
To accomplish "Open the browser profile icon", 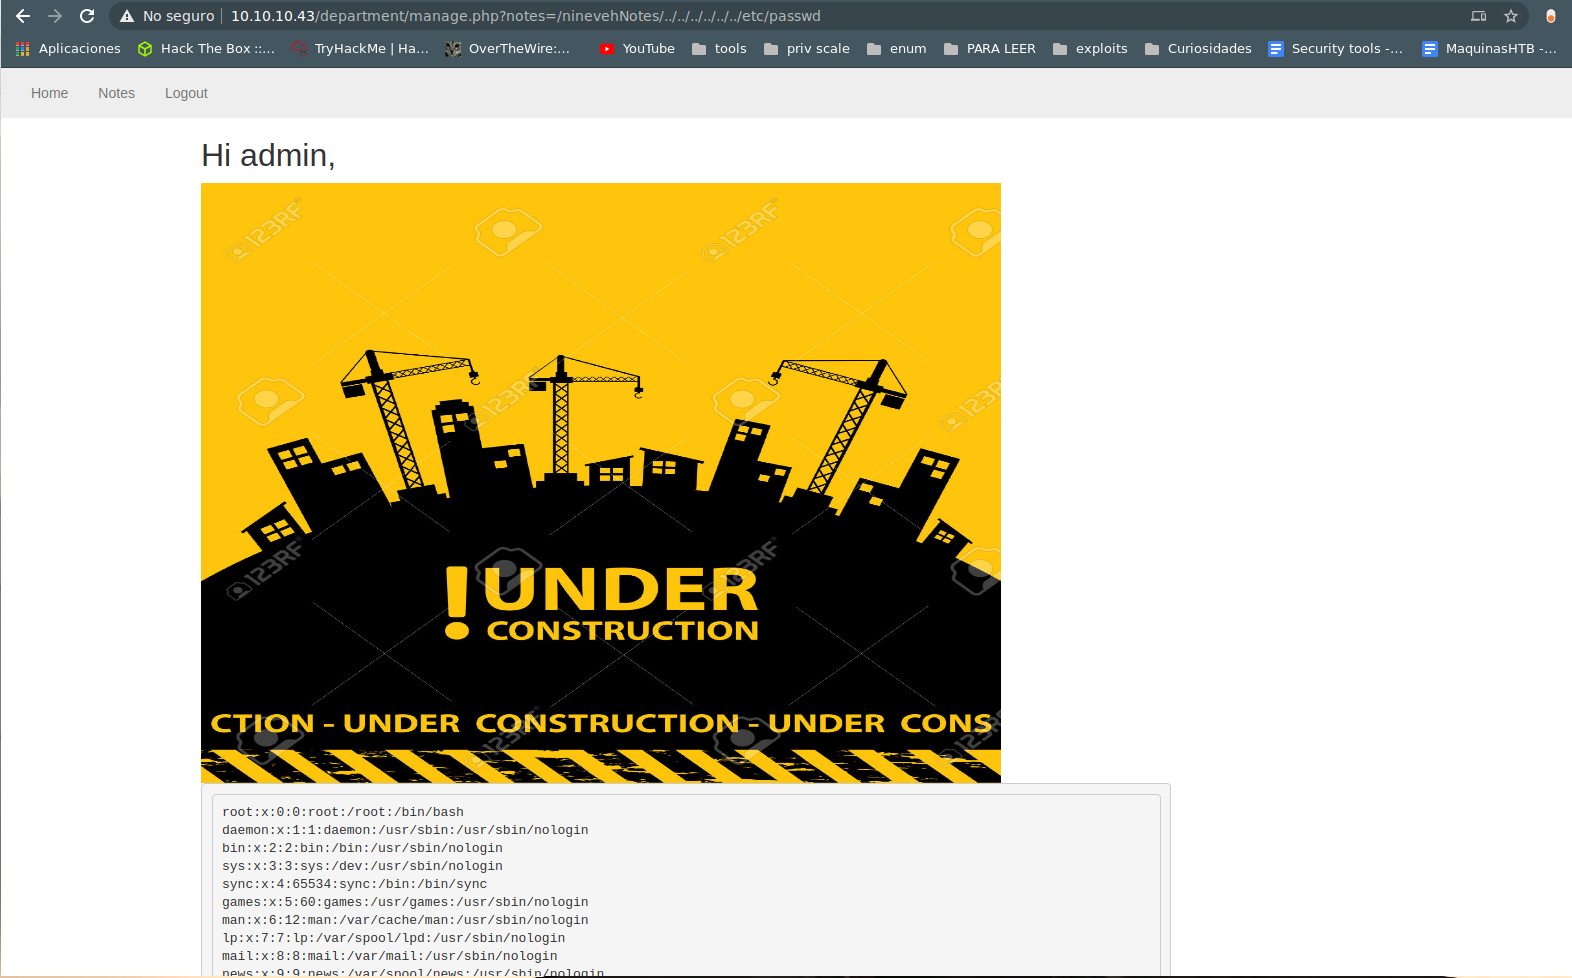I will pos(1550,16).
